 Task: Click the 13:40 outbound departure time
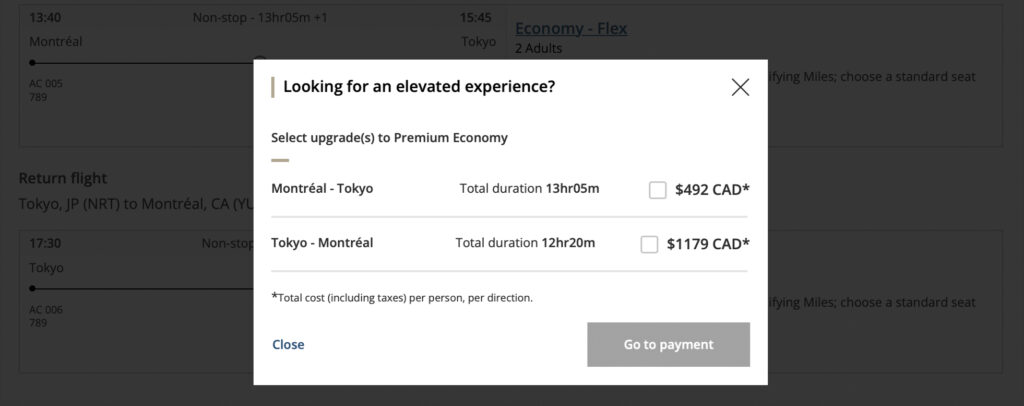click(x=45, y=18)
